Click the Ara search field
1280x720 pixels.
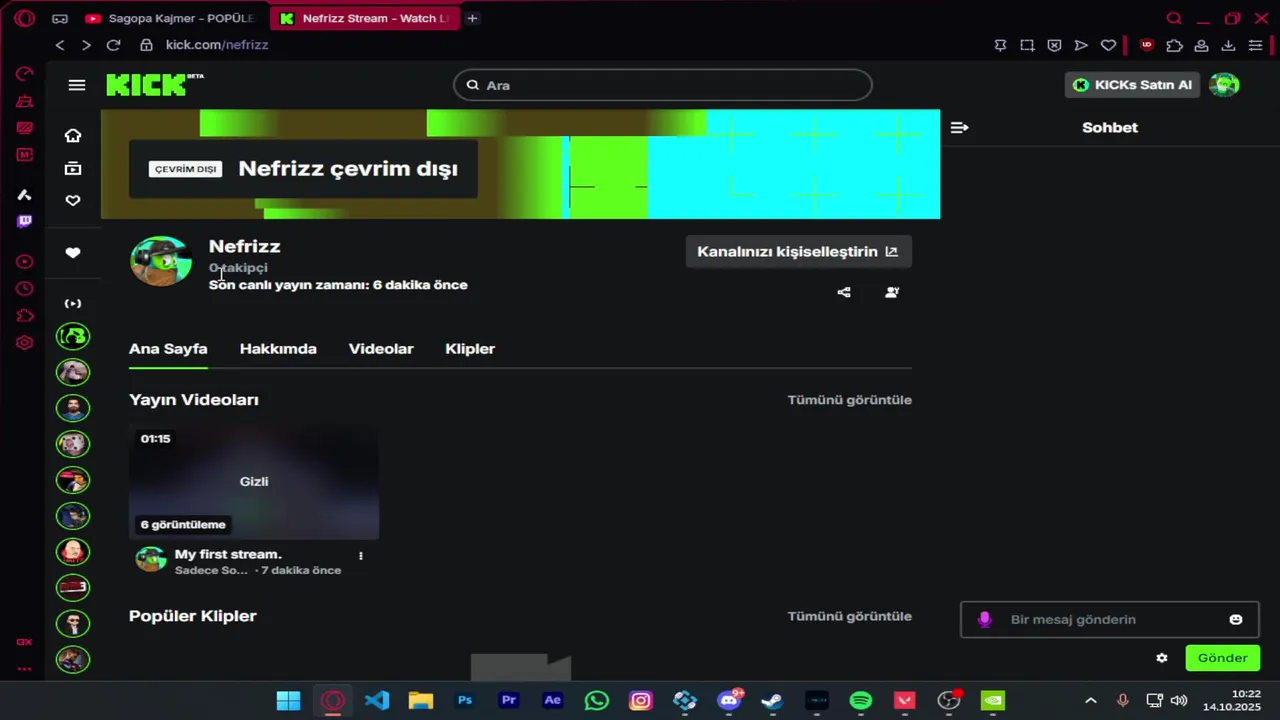[662, 85]
